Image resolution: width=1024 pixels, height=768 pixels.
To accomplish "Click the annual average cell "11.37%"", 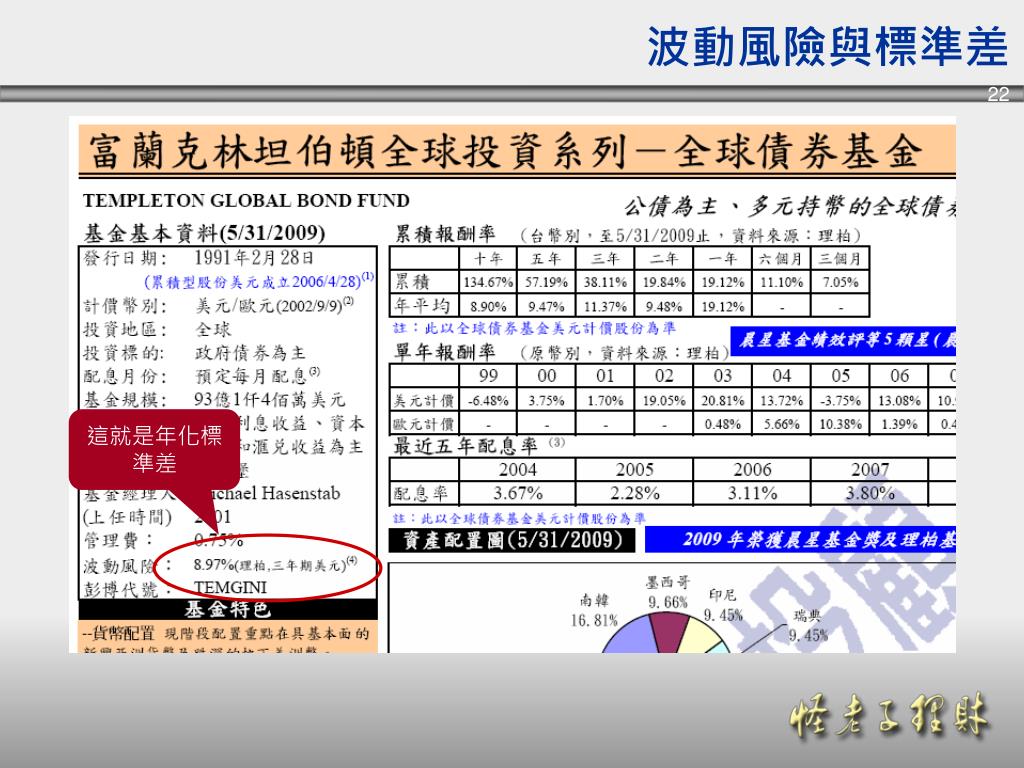I will [605, 306].
